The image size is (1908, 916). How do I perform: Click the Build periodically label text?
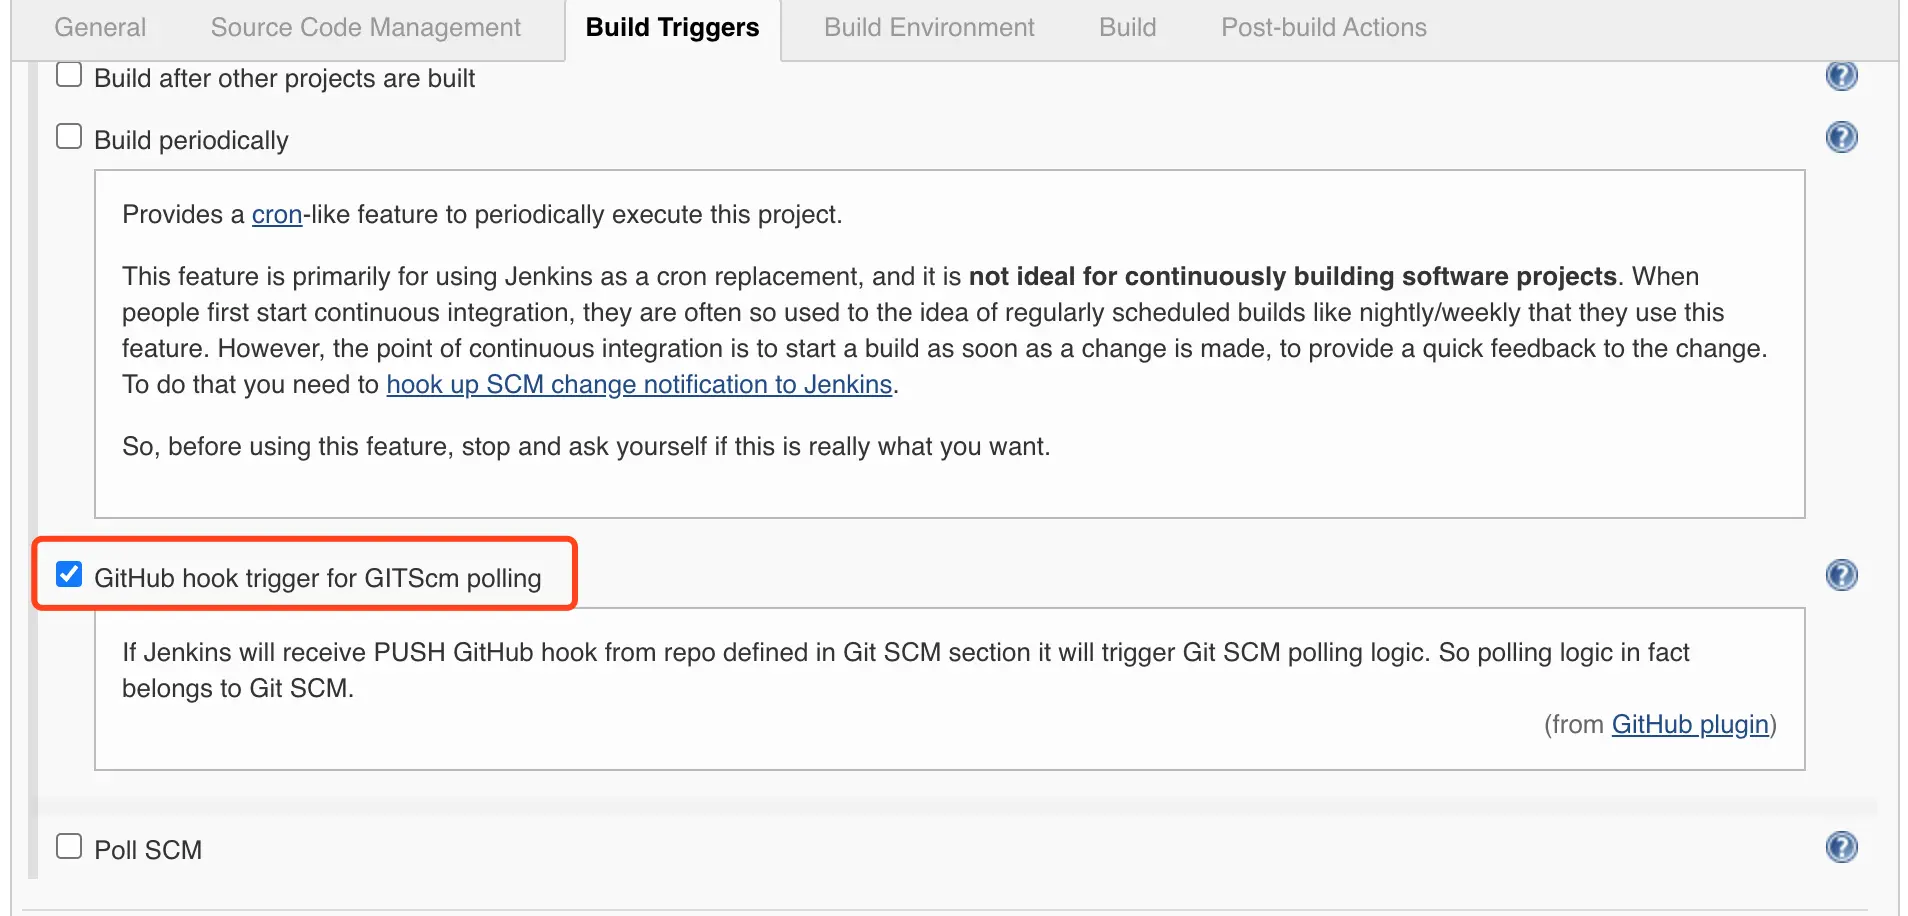point(191,141)
